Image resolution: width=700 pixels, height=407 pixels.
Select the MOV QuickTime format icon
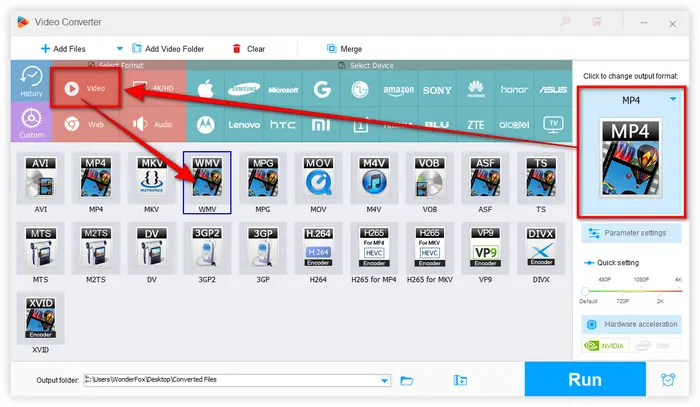click(318, 177)
